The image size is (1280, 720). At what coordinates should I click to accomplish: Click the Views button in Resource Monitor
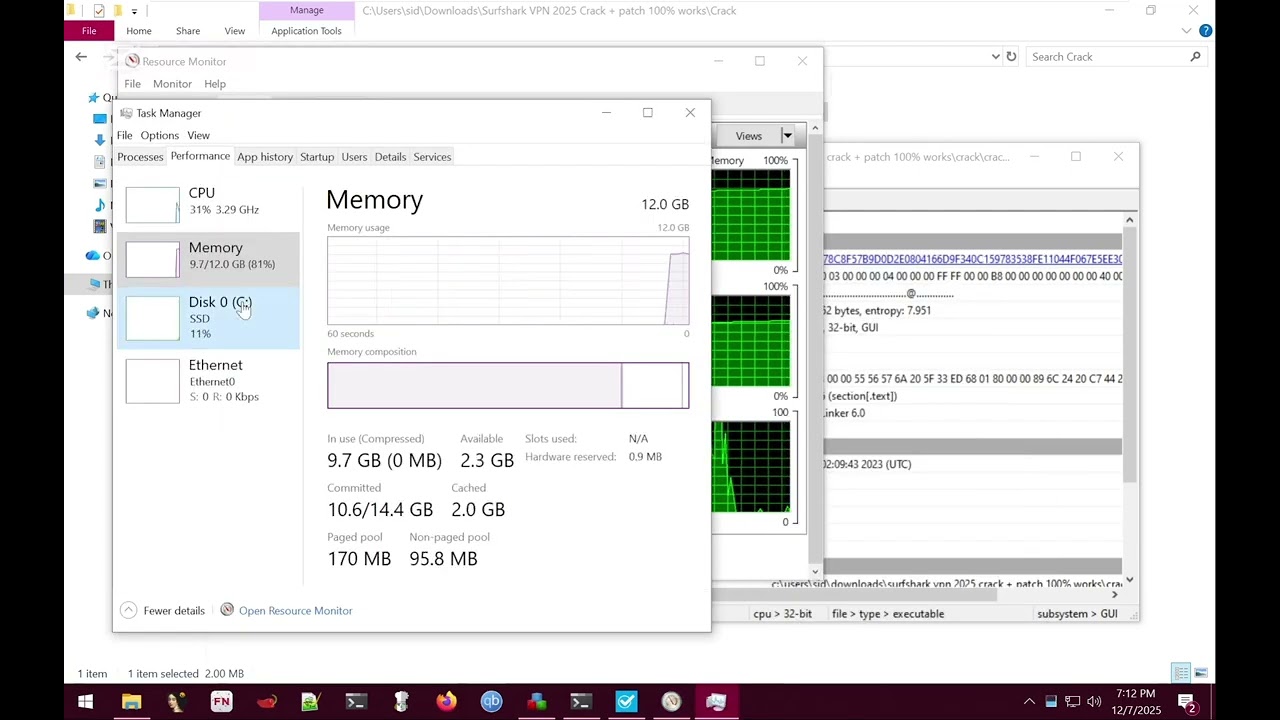click(x=748, y=136)
